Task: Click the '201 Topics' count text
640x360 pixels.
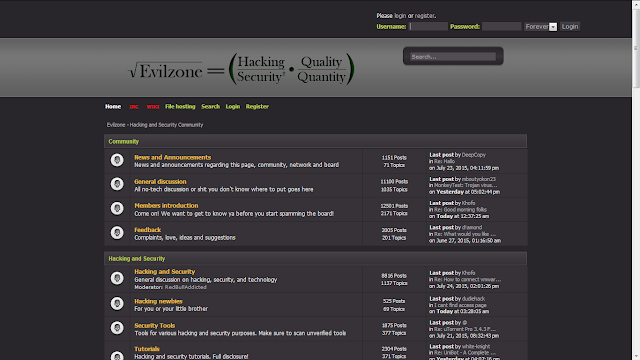Action: pos(394,238)
